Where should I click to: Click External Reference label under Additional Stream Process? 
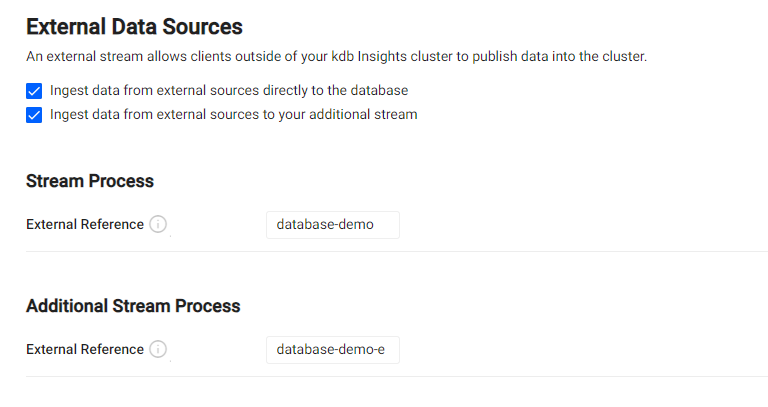coord(85,349)
